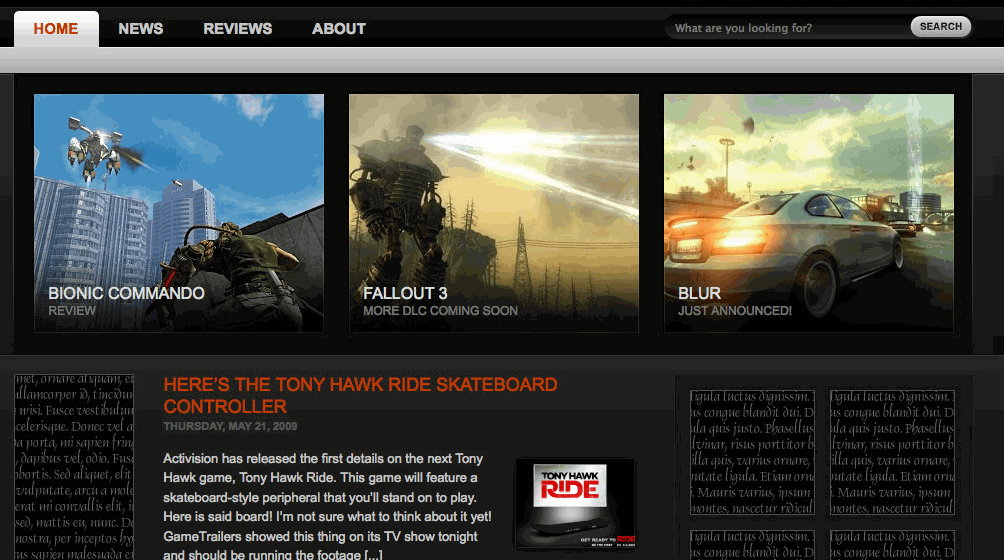View the Tony Hawk Ride thumbnail image
The width and height of the screenshot is (1004, 560).
point(575,504)
